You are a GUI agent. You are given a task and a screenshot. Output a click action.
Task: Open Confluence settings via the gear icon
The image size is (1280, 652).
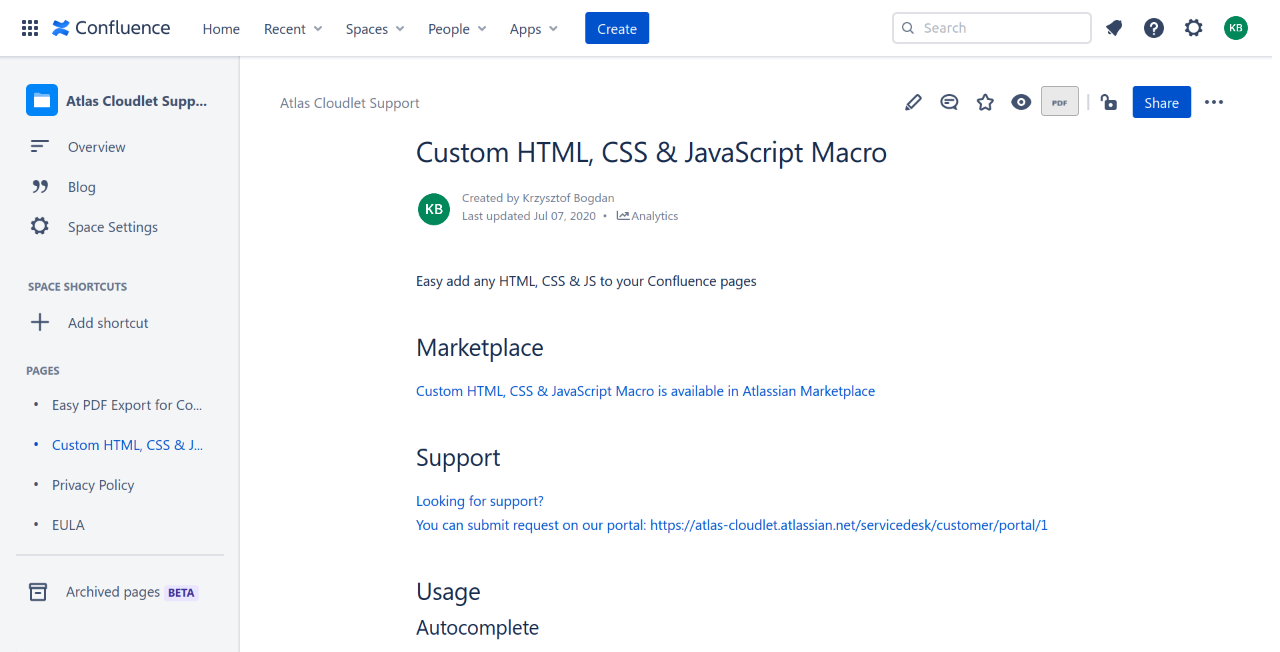(x=1194, y=28)
